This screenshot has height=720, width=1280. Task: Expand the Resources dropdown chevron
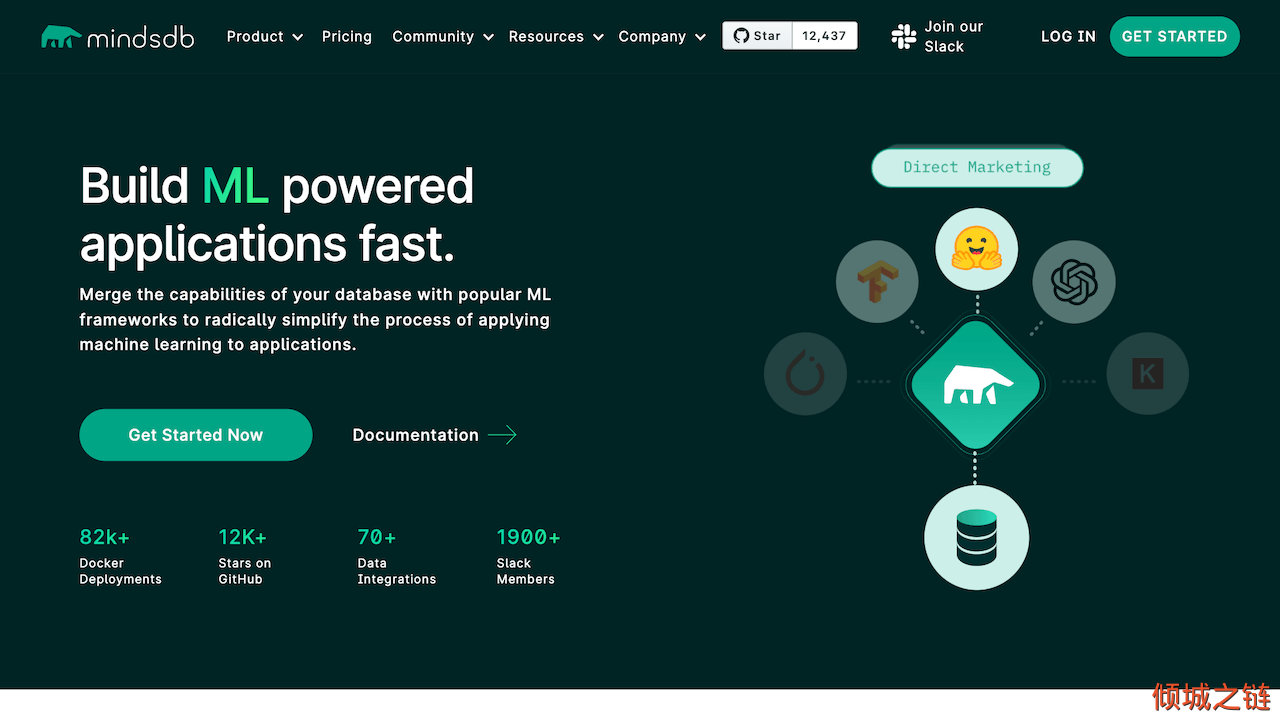(598, 37)
